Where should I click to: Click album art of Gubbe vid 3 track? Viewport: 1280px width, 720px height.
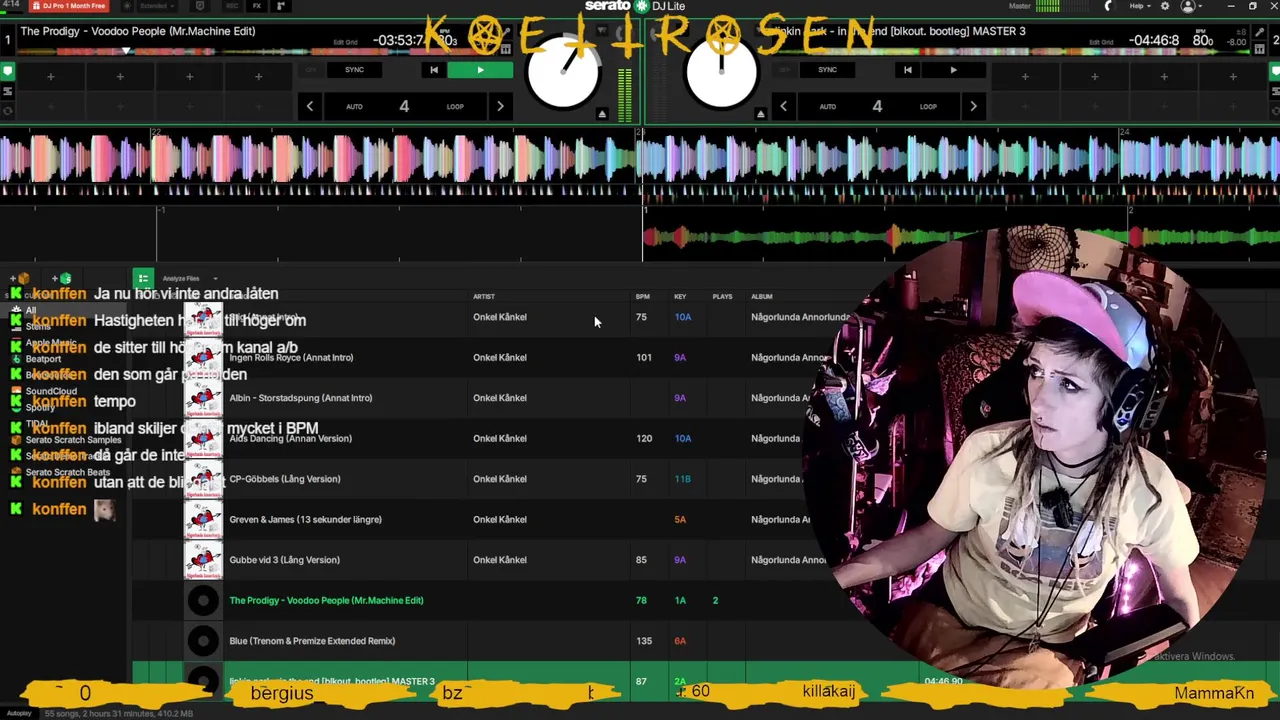pos(203,560)
